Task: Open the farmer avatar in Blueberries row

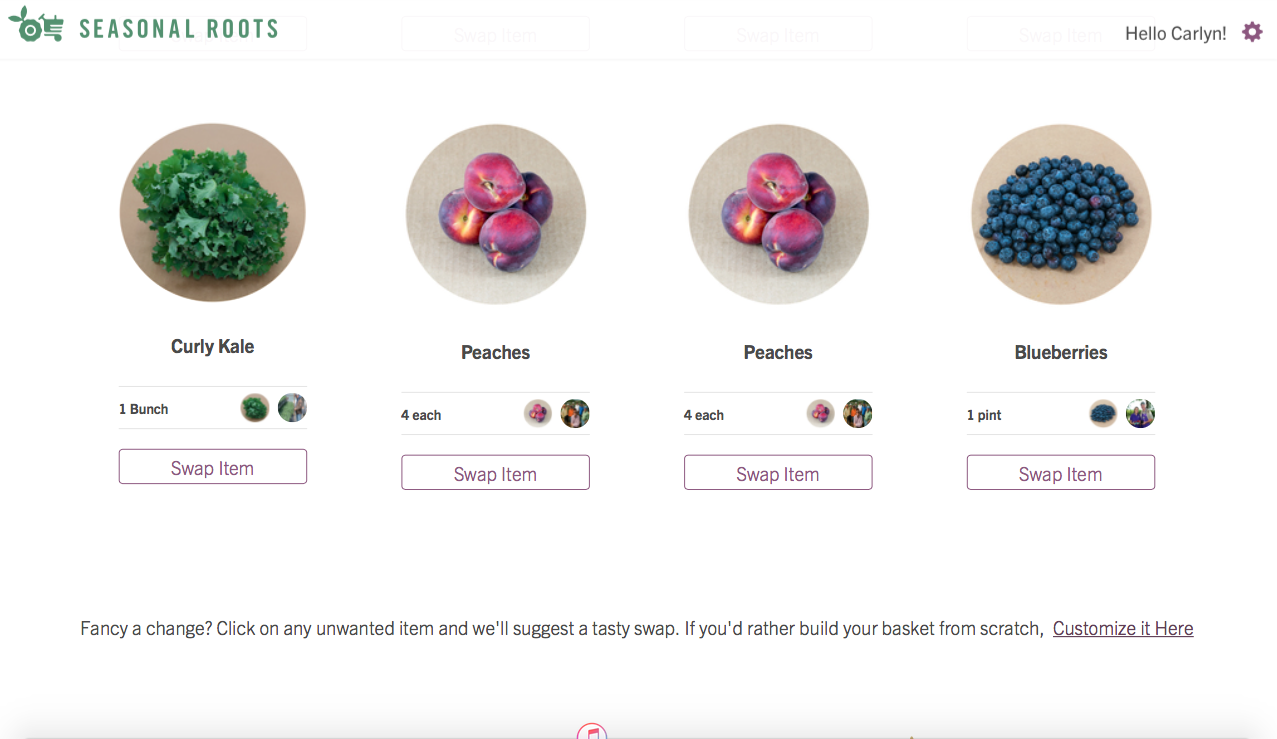Action: click(x=1140, y=414)
